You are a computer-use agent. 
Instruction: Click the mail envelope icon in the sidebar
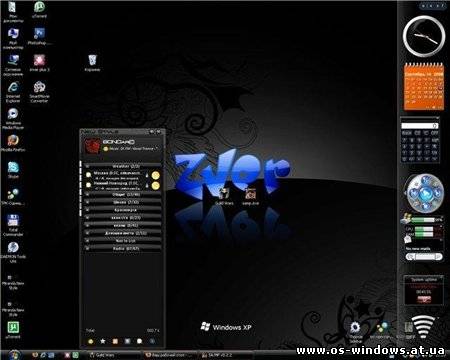408,239
